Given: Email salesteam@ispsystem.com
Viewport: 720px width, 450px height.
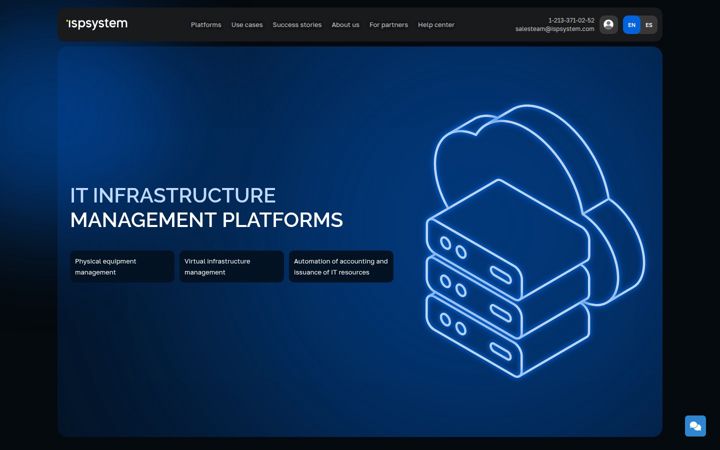Looking at the screenshot, I should (x=555, y=29).
